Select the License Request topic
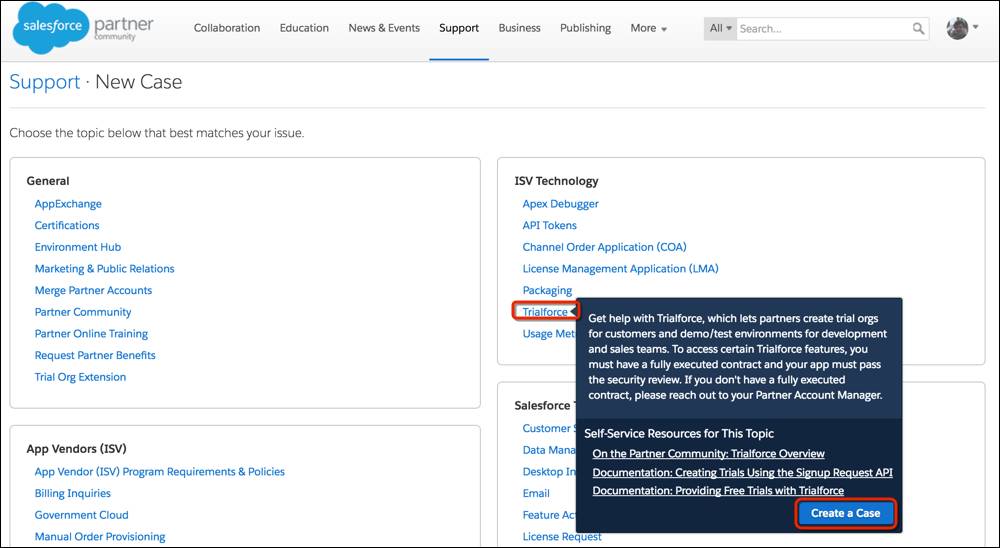Screen dimensions: 1000x548 coord(562,537)
